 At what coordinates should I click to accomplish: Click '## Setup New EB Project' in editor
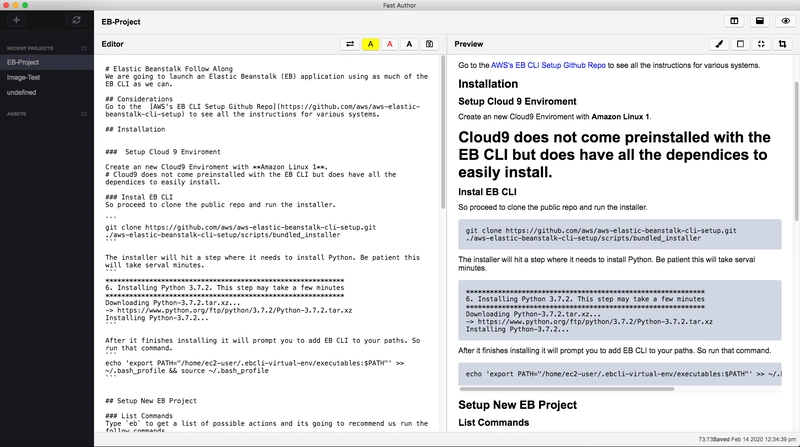151,401
